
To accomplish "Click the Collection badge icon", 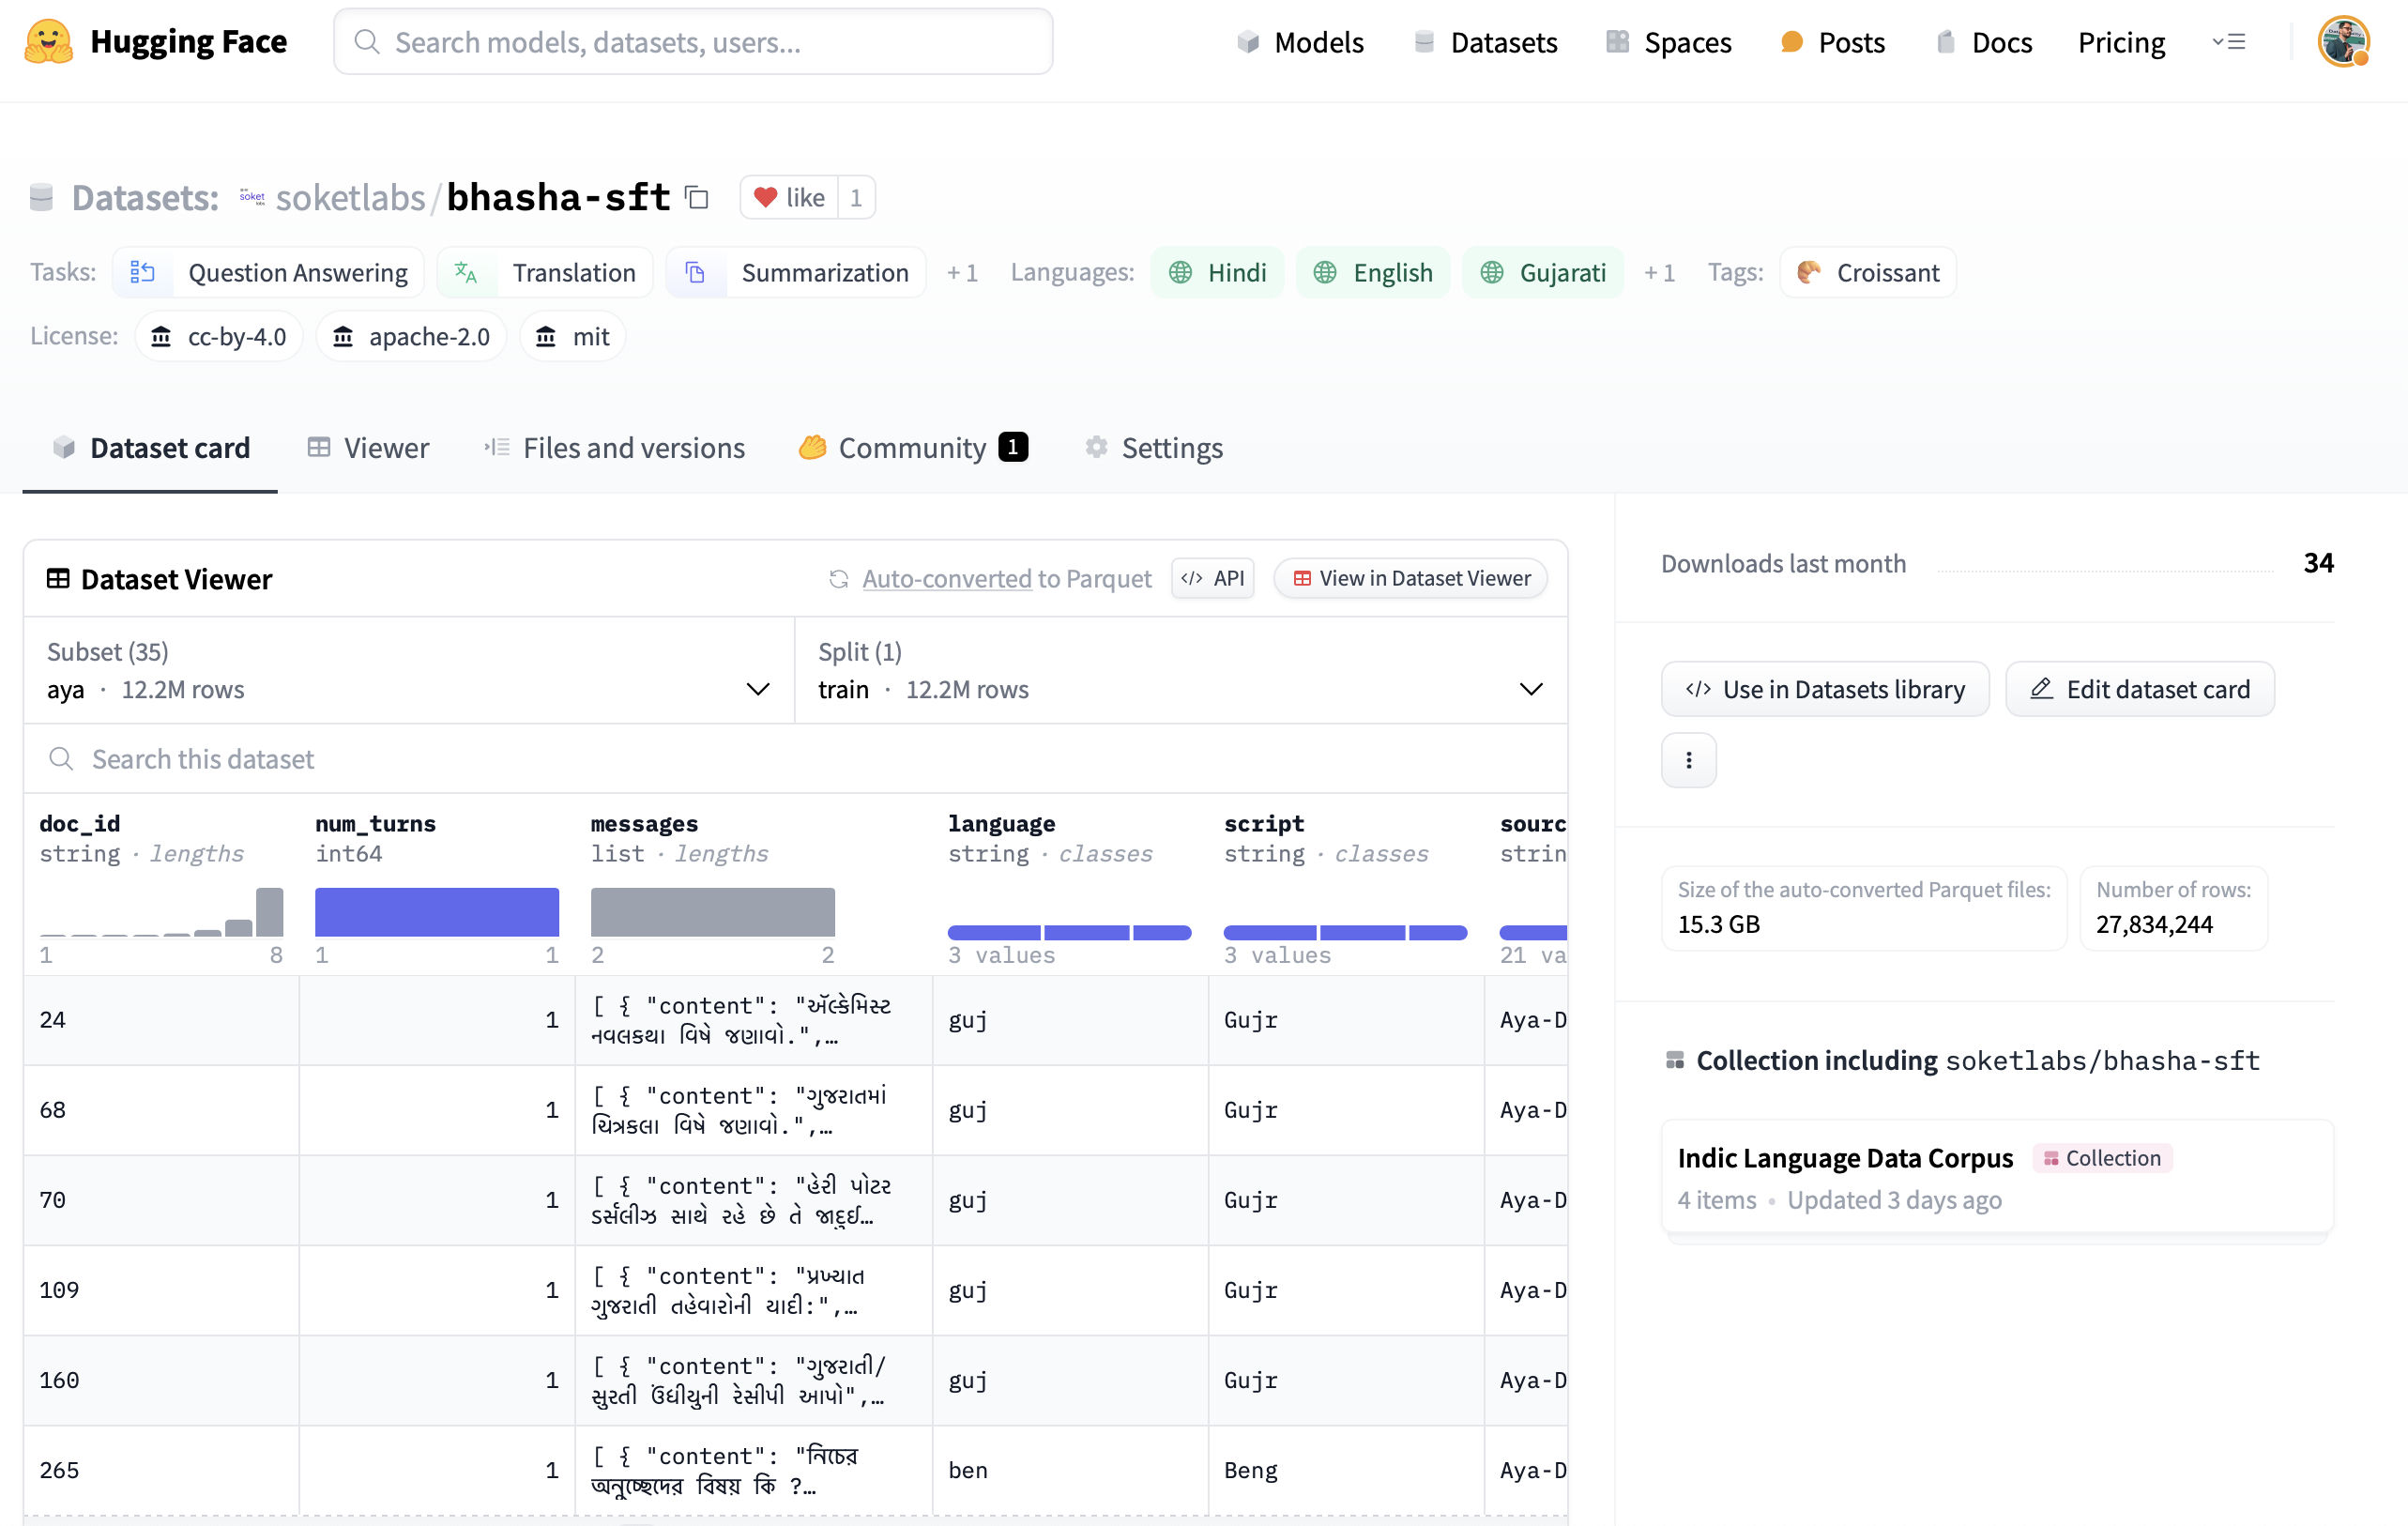I will click(x=2050, y=1158).
